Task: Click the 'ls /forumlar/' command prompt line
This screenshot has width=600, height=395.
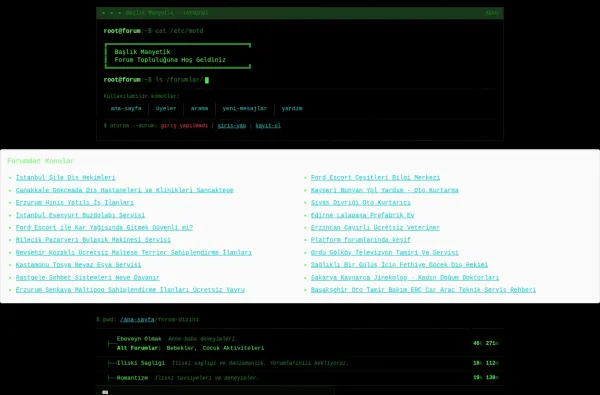Action: 156,80
